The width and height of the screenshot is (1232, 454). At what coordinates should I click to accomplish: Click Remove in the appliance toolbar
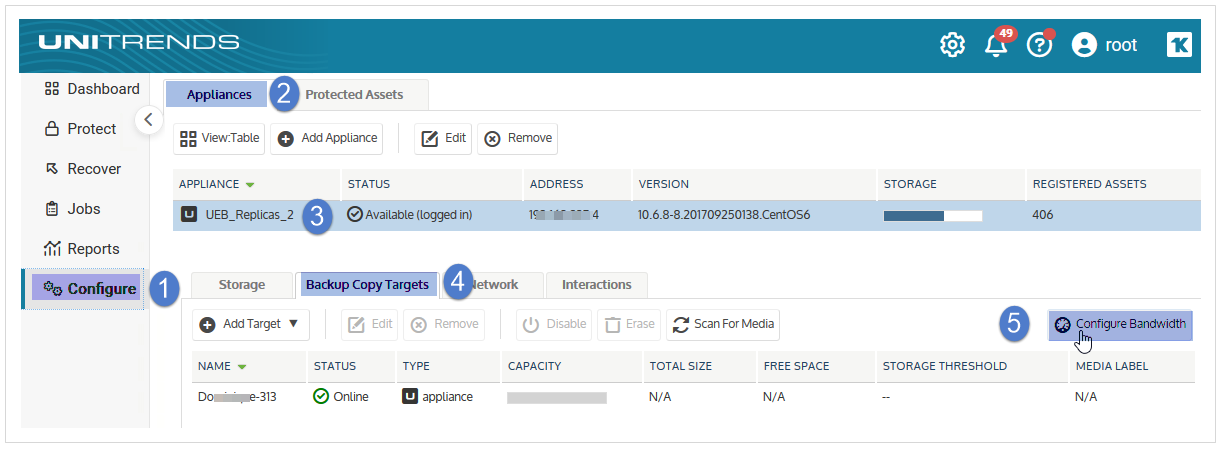click(517, 138)
